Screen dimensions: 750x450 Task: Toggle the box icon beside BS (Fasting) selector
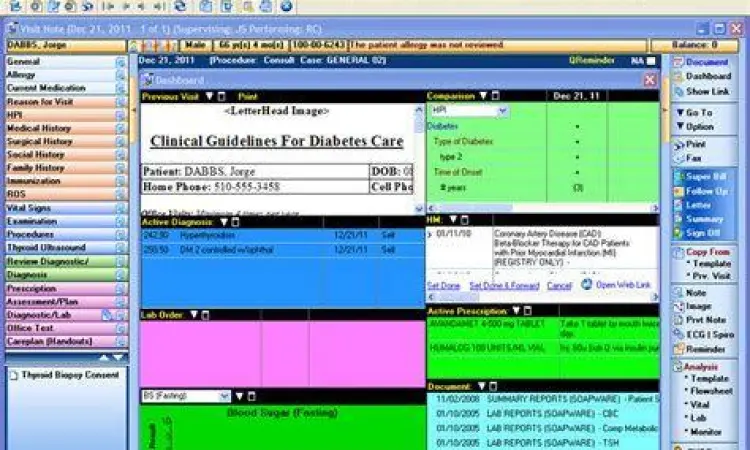252,396
